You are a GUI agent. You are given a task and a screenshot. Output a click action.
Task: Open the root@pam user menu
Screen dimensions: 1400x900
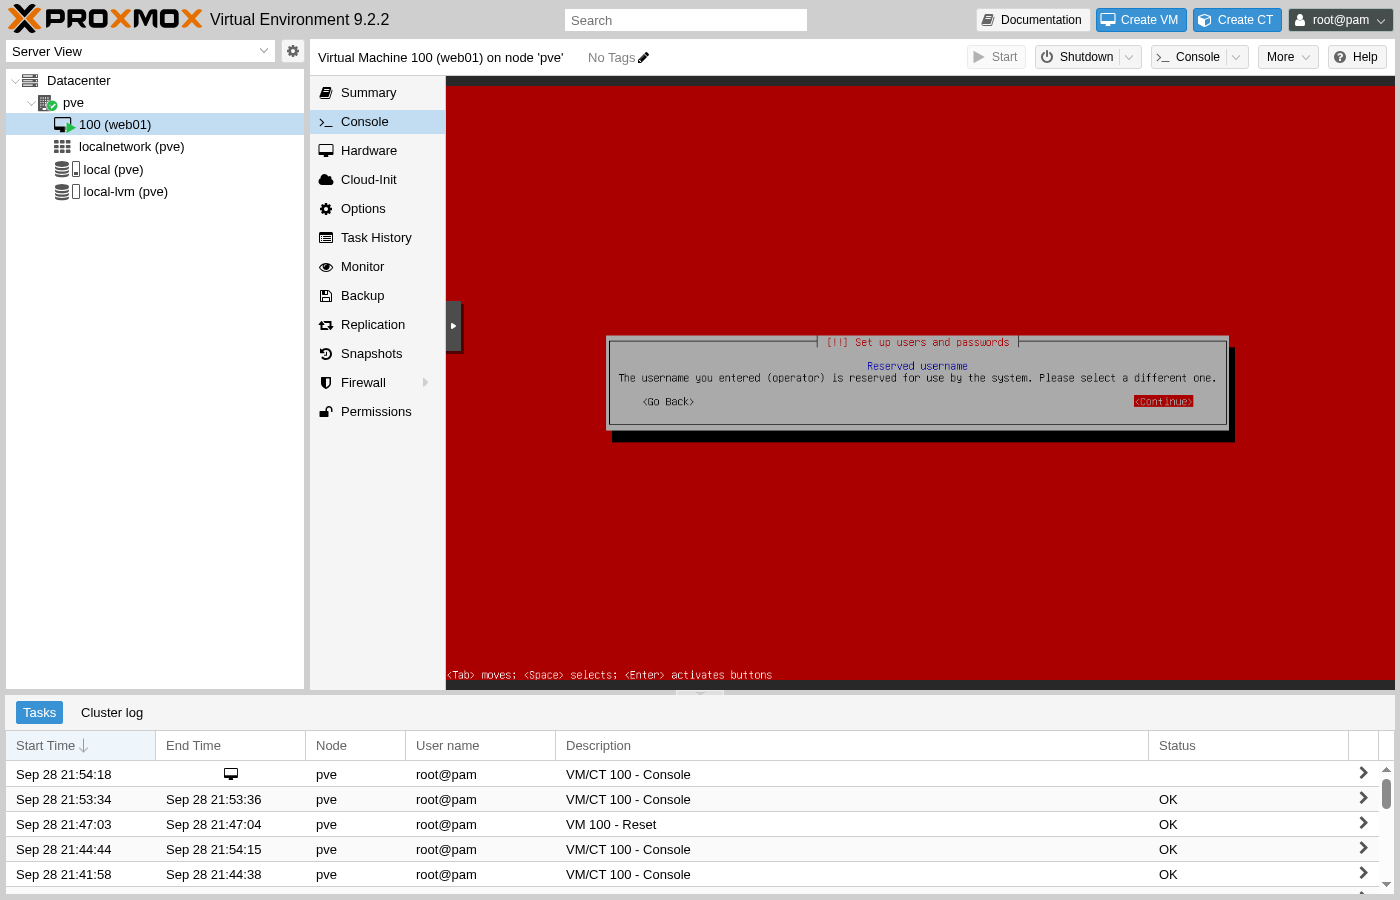1341,20
